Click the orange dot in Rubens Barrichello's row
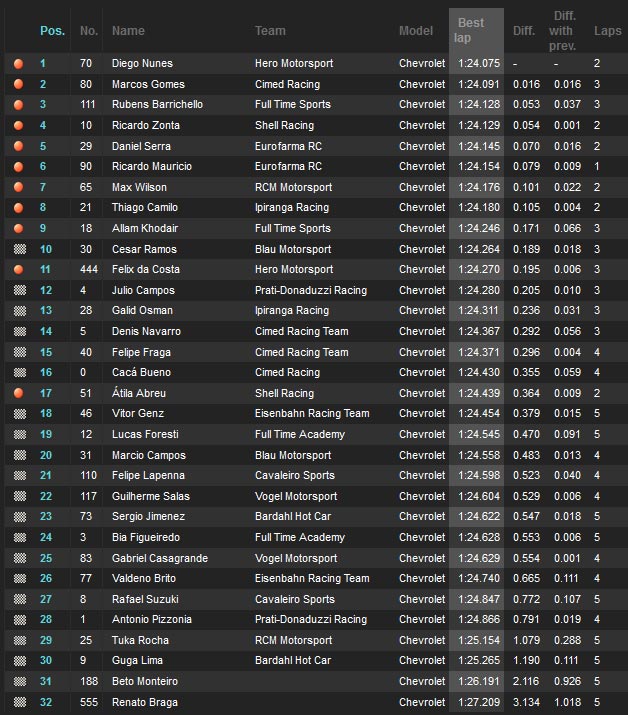Screen dimensions: 628x715 tap(19, 104)
